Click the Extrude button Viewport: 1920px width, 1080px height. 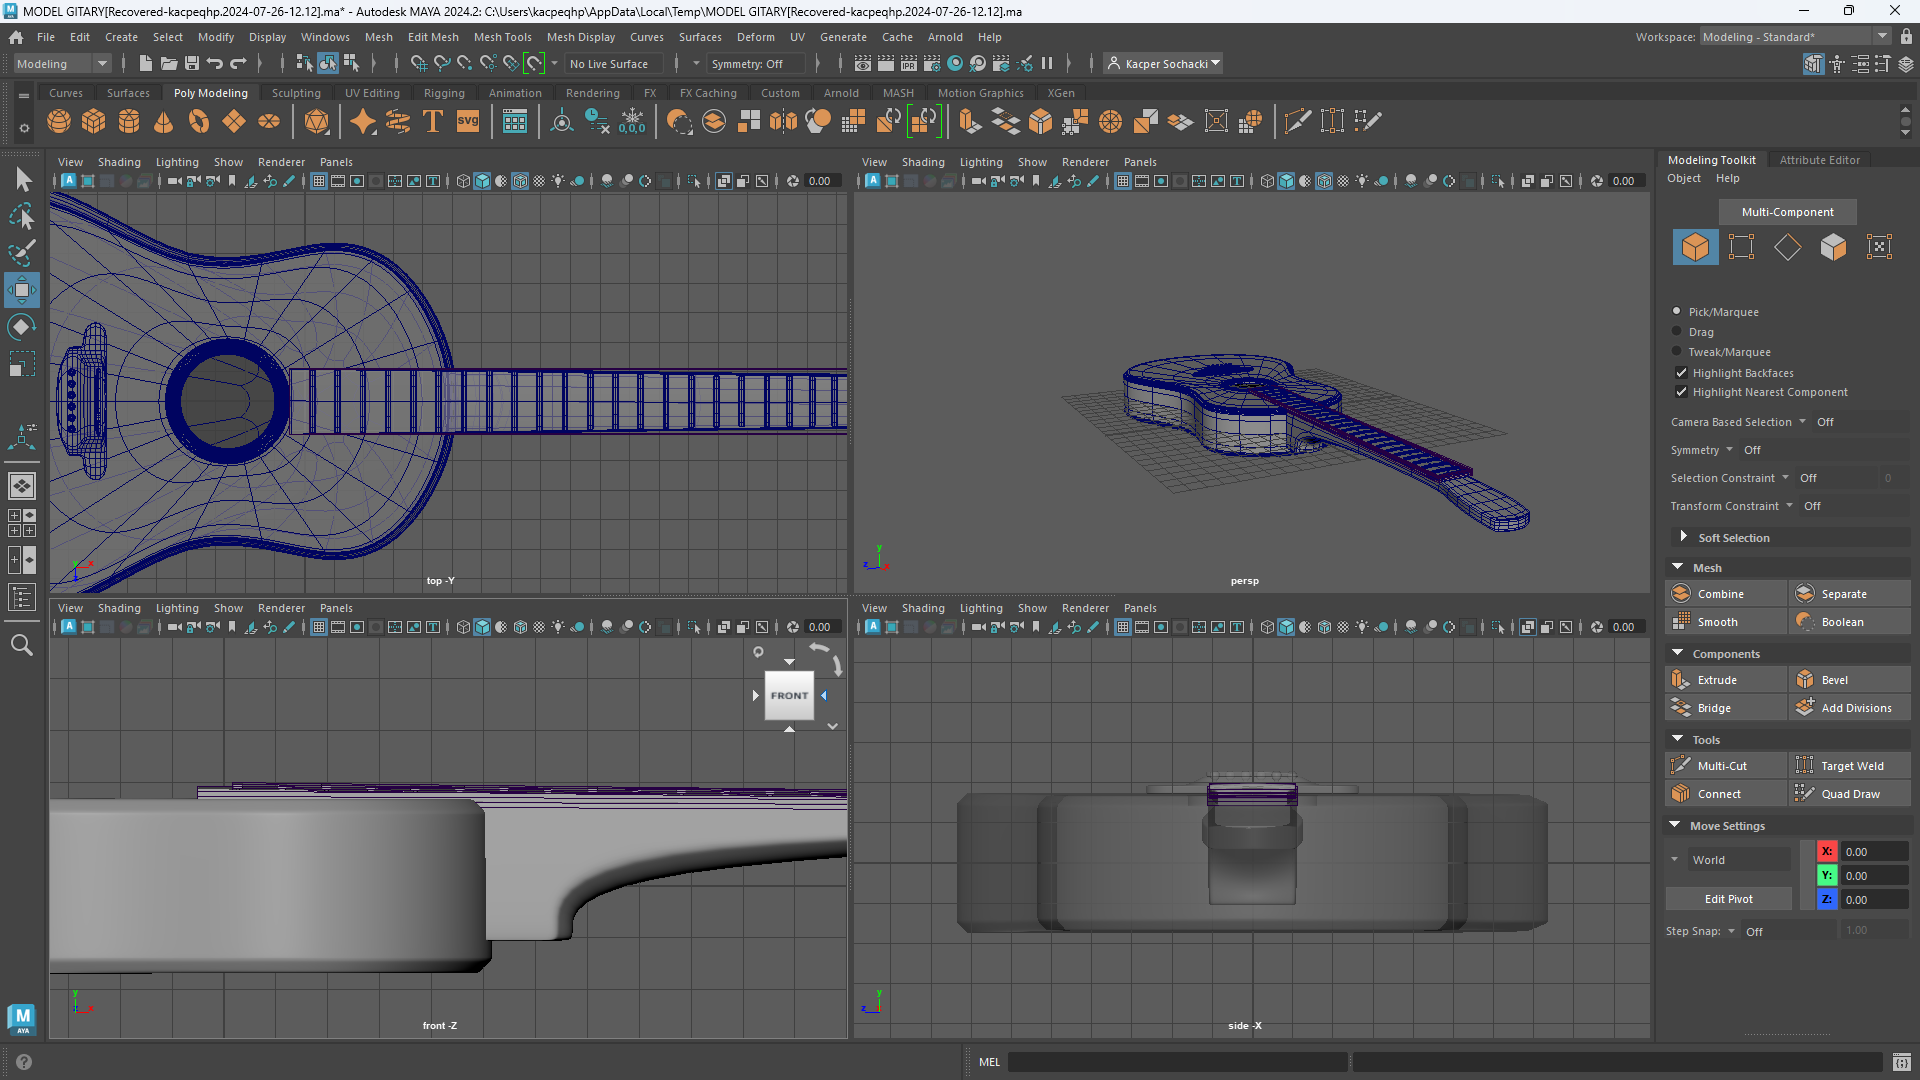1726,680
